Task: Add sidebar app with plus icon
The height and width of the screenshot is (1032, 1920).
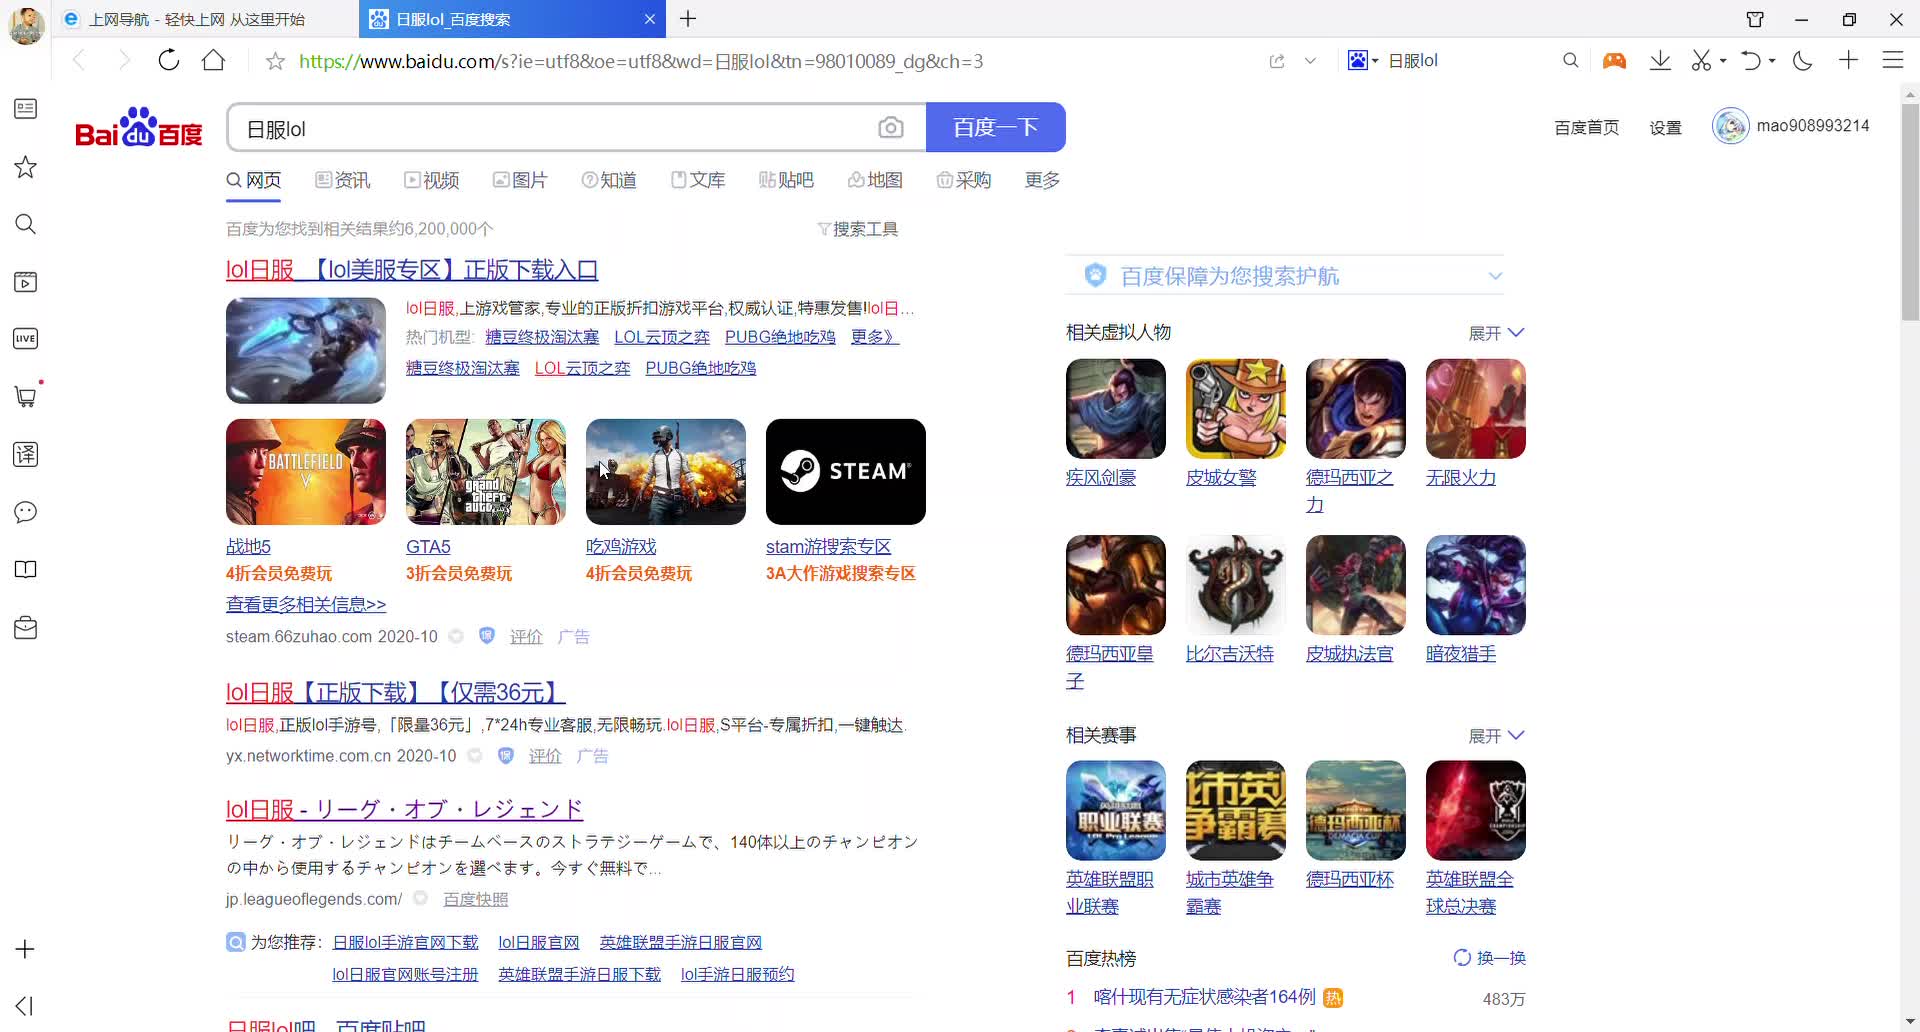Action: (x=26, y=949)
